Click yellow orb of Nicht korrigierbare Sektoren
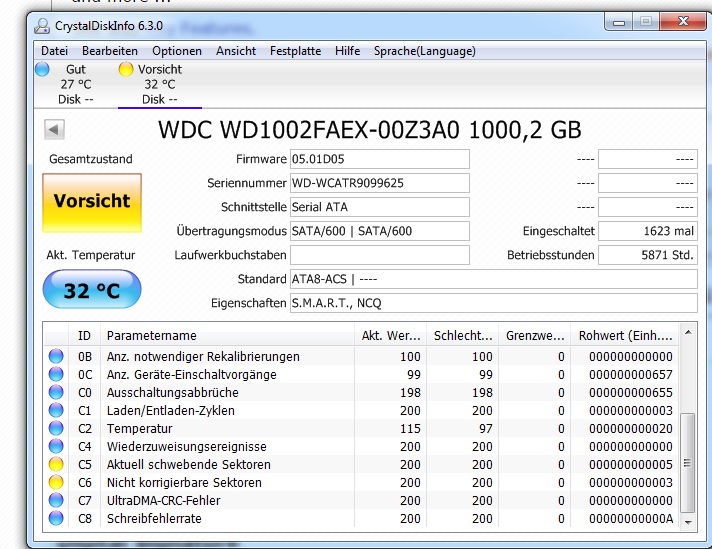The height and width of the screenshot is (549, 712). [56, 482]
